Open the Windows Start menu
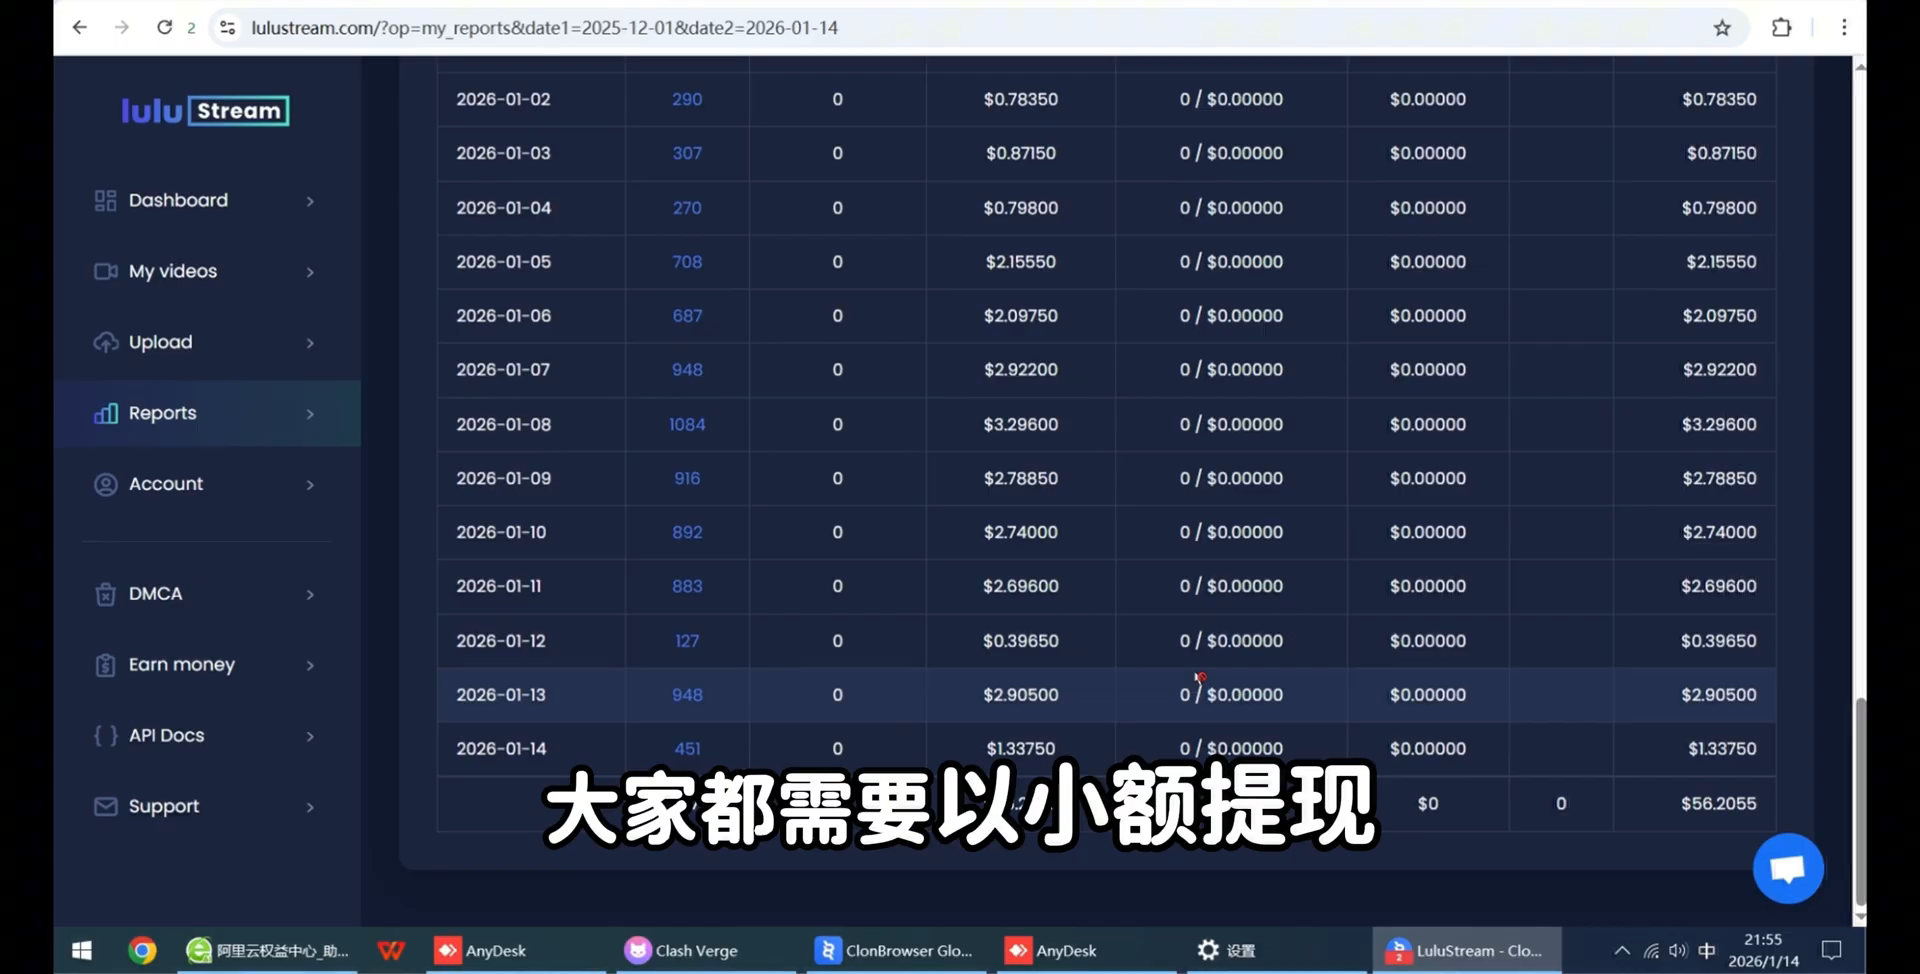Viewport: 1920px width, 974px height. coord(82,950)
